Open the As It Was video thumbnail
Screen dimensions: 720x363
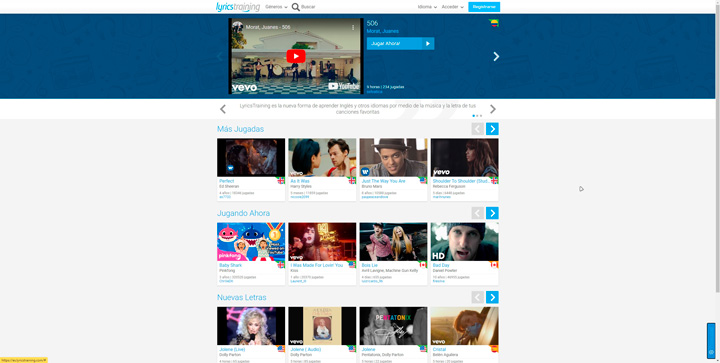(322, 157)
